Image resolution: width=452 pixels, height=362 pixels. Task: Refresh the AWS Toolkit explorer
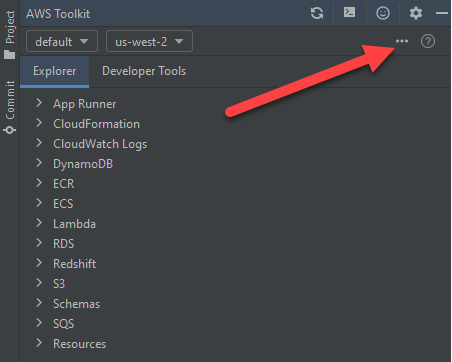(317, 13)
